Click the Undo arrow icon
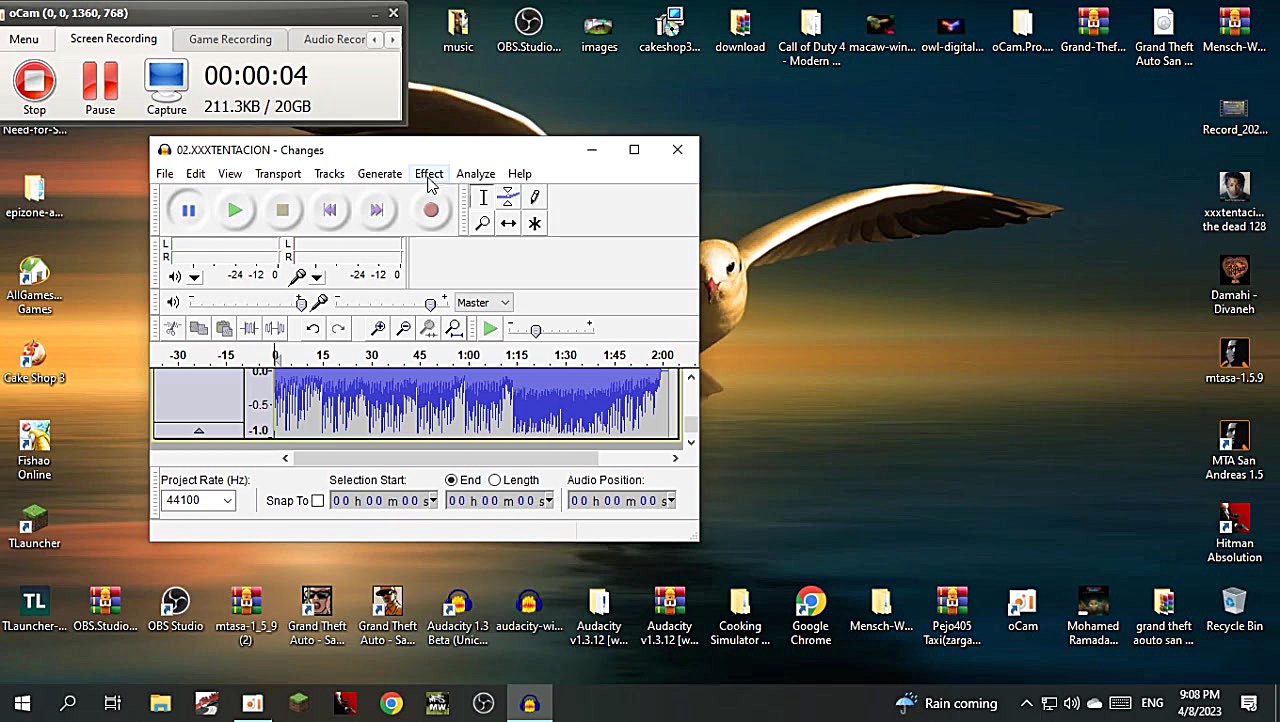 313,329
